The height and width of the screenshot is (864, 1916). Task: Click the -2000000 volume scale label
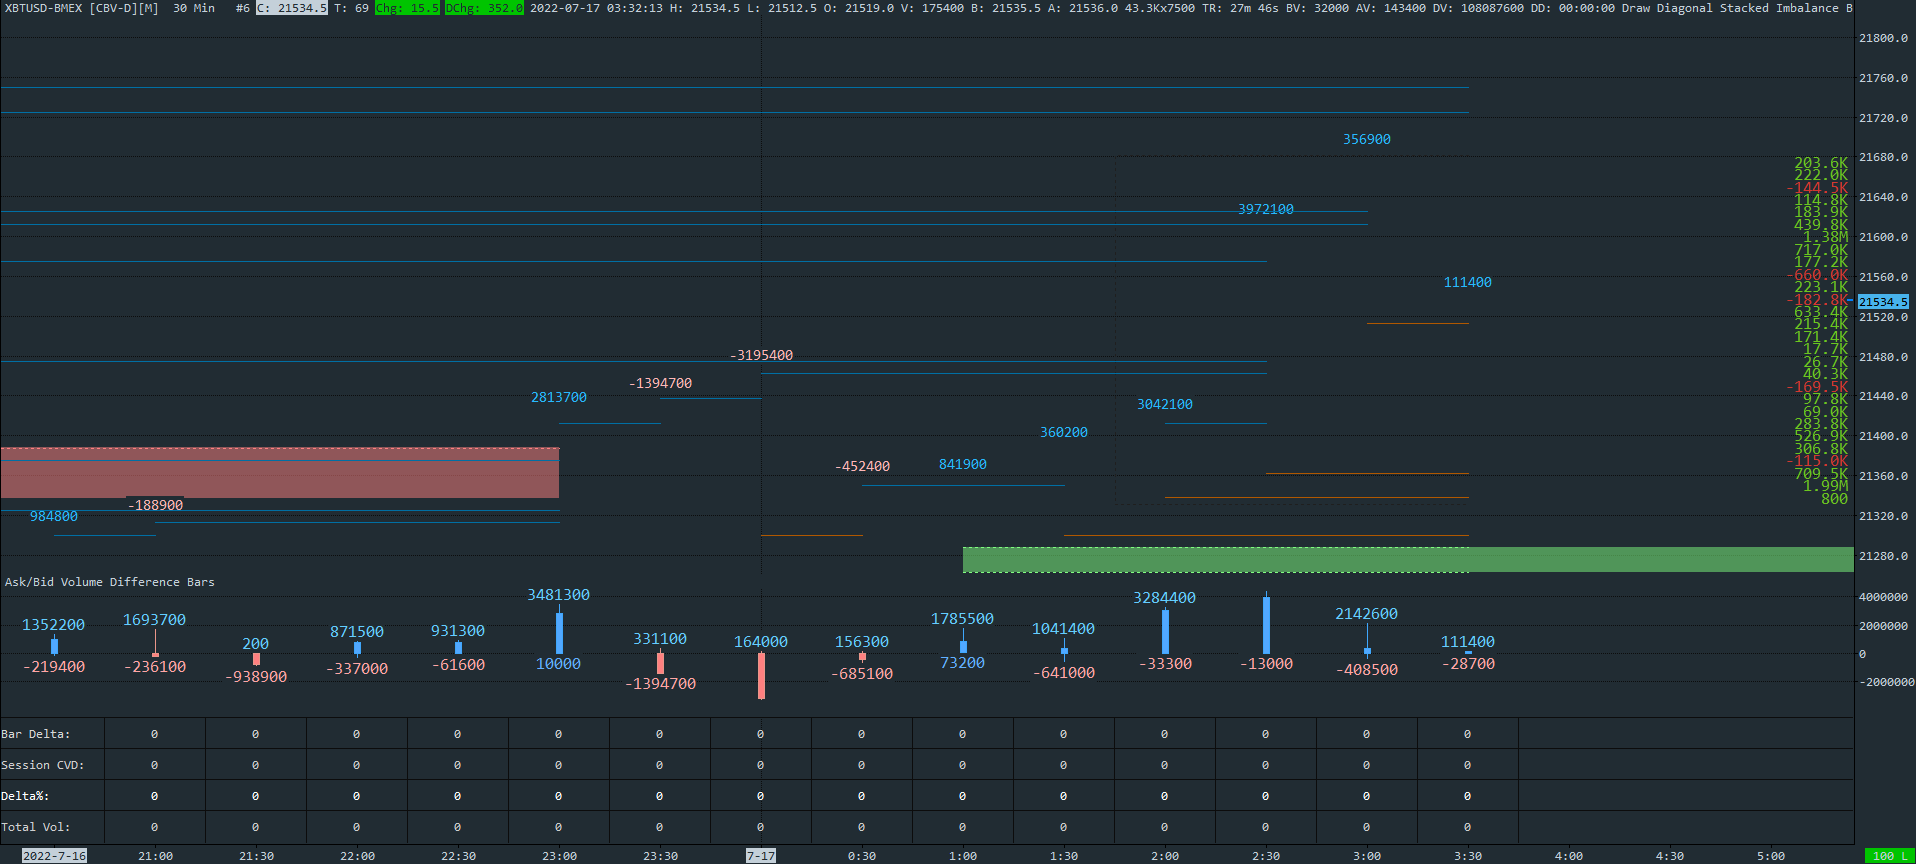[1886, 682]
